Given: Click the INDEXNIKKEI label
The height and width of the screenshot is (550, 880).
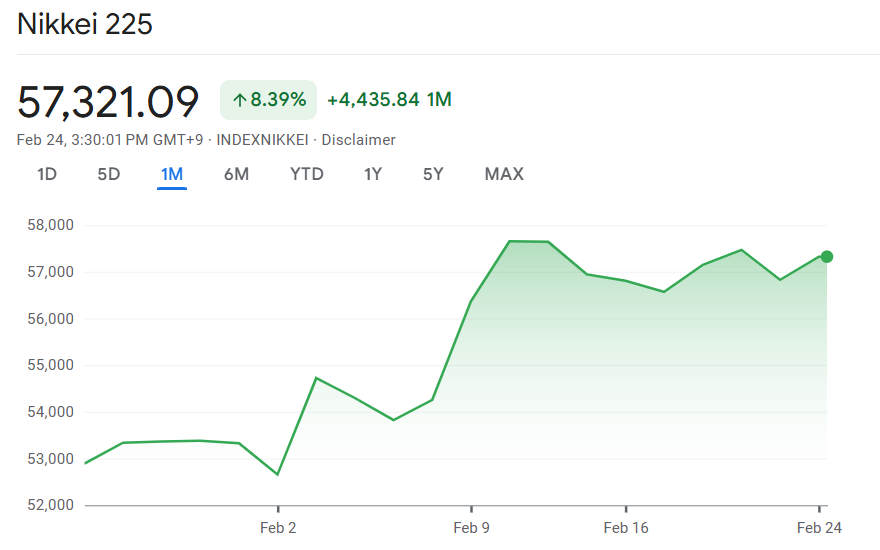Looking at the screenshot, I should click(263, 140).
